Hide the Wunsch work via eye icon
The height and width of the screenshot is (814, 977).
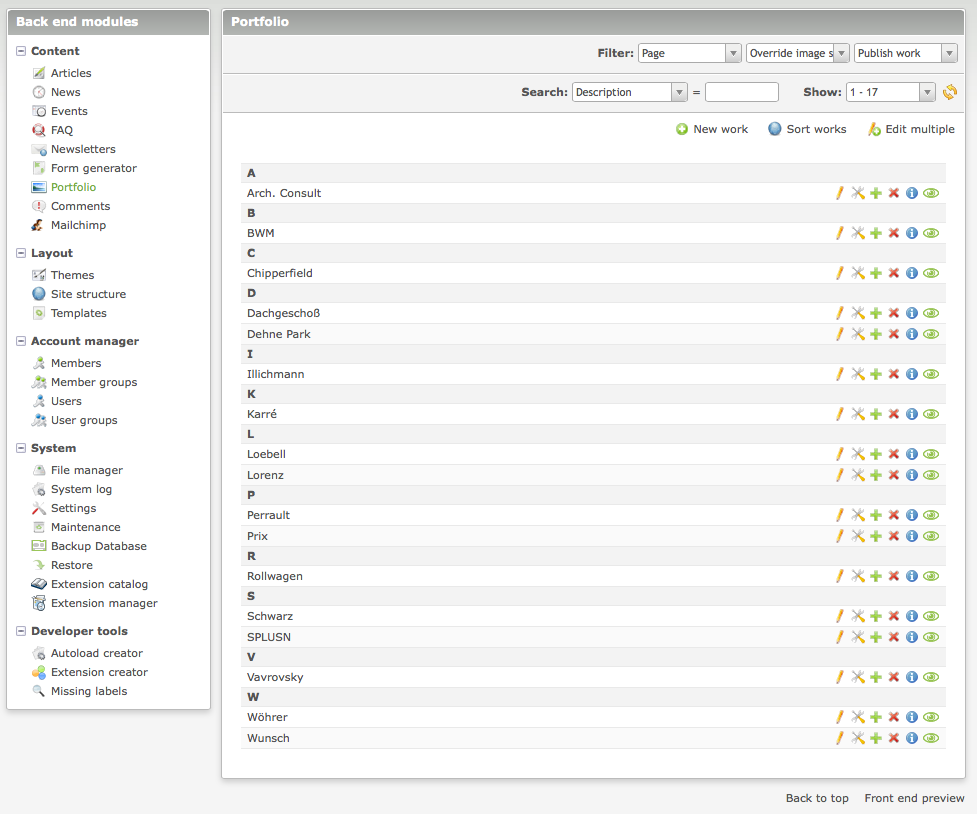(931, 738)
